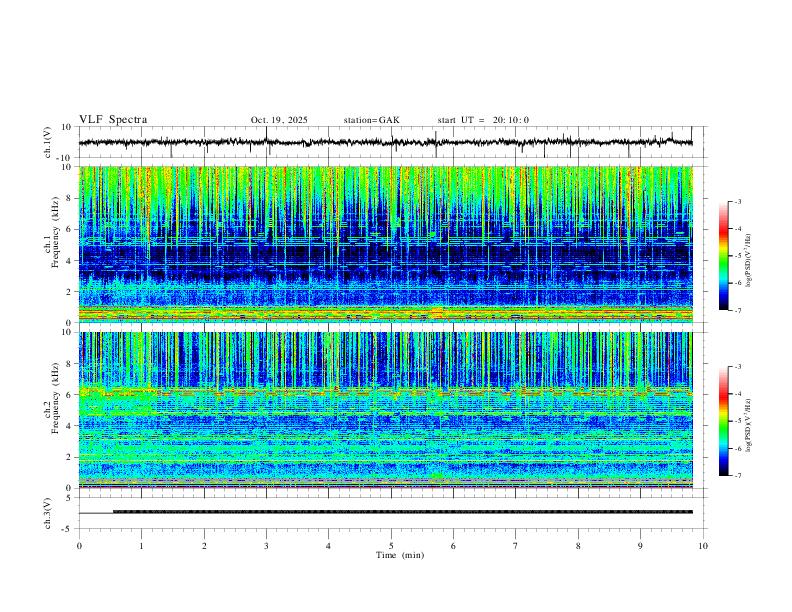Click the "1" minute tick label

click(141, 546)
